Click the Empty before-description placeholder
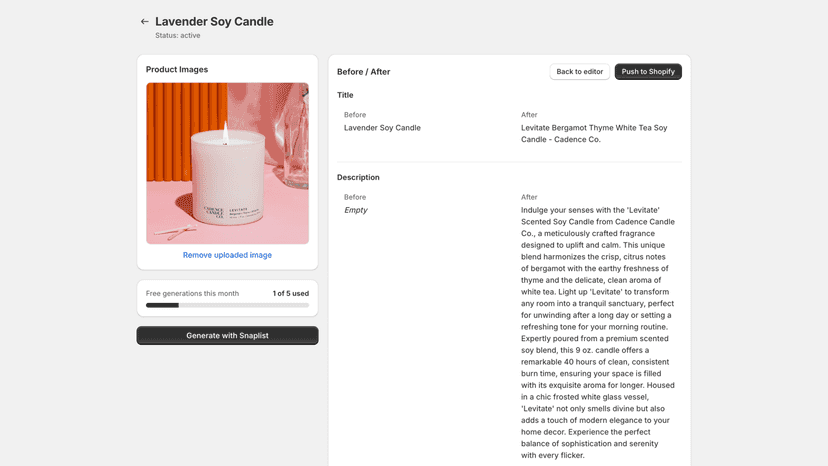 point(355,210)
